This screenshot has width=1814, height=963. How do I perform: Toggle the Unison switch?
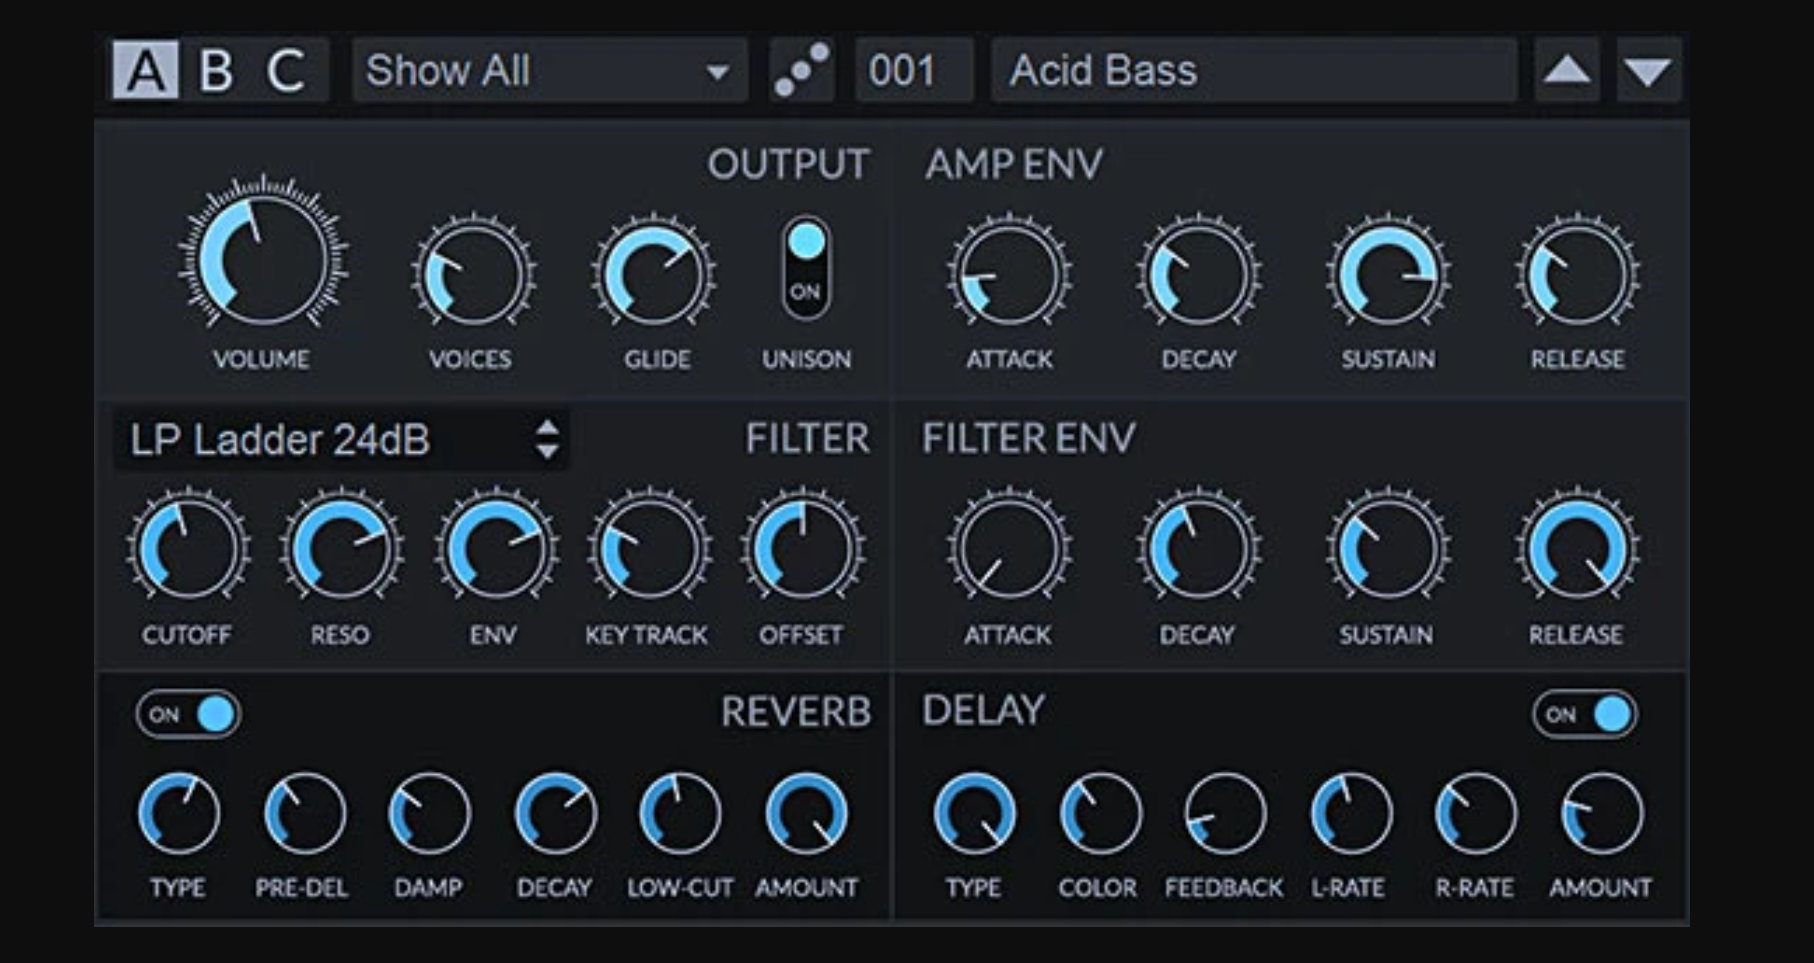coord(806,268)
